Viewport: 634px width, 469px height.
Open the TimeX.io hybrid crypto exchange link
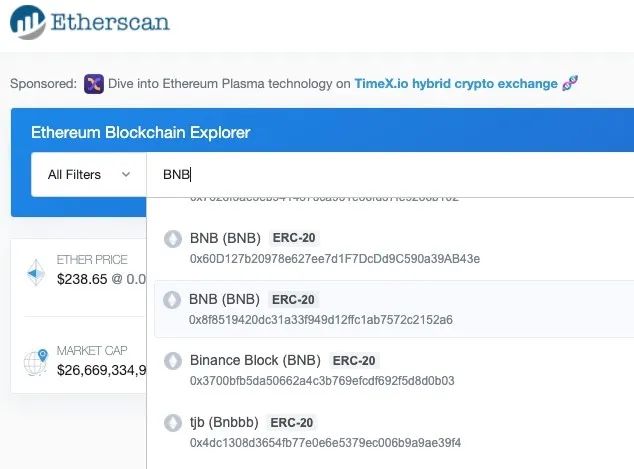pos(455,84)
